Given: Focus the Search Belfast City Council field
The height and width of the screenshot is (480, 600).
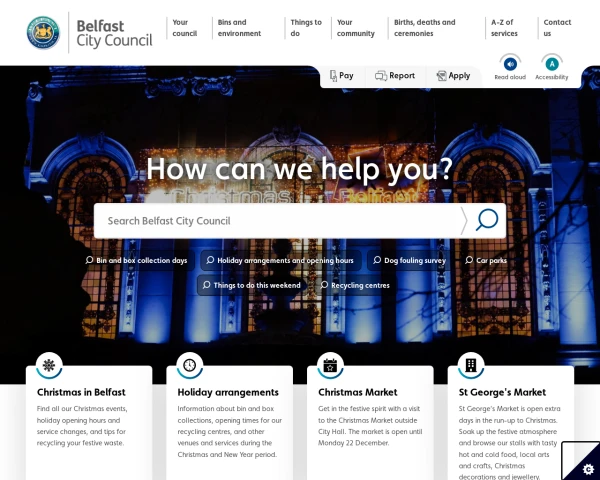Looking at the screenshot, I should coord(277,221).
